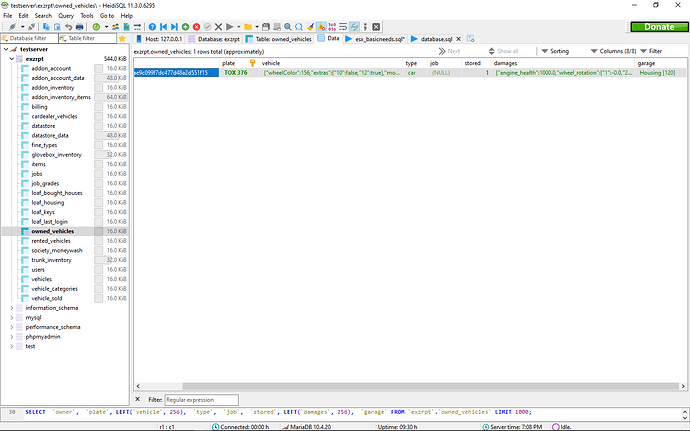
Task: Open the Query menu
Action: tap(66, 16)
